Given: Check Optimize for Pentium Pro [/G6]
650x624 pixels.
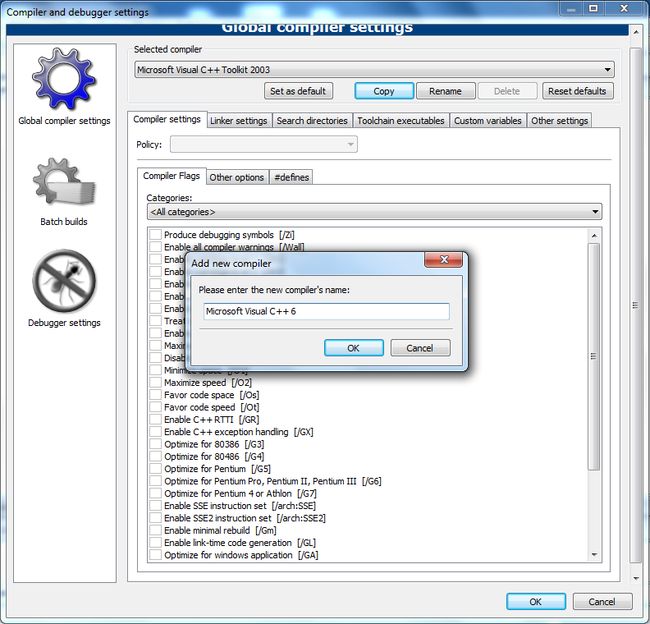Looking at the screenshot, I should tap(155, 481).
